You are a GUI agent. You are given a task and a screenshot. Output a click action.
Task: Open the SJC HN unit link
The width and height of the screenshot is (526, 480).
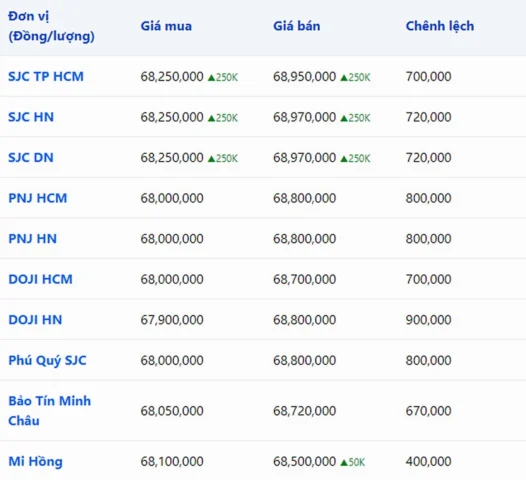click(x=31, y=117)
